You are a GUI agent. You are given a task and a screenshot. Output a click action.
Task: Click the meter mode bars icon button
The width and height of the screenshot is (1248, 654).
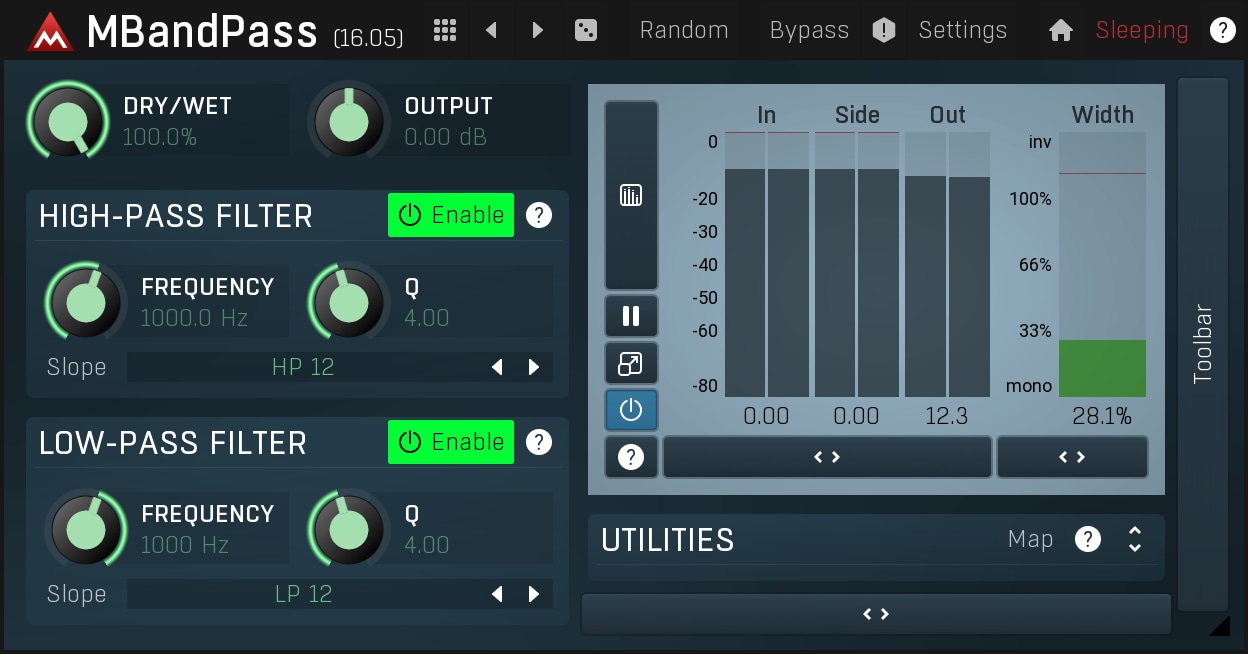pos(631,195)
